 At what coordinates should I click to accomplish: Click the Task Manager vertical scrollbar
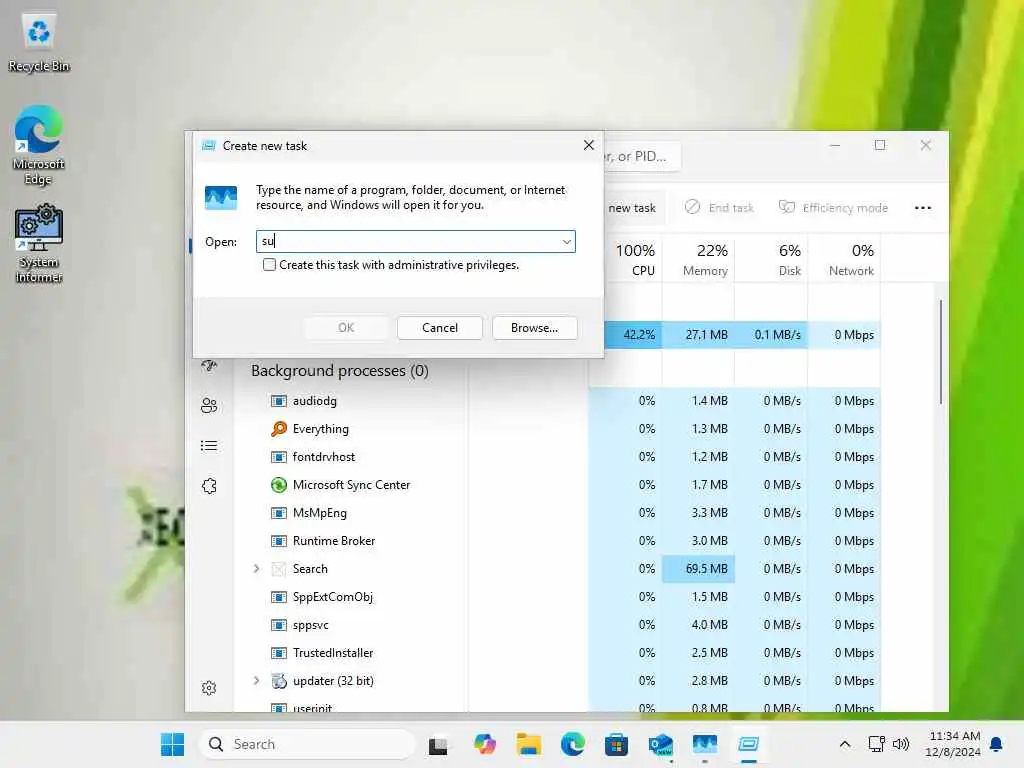coord(940,351)
